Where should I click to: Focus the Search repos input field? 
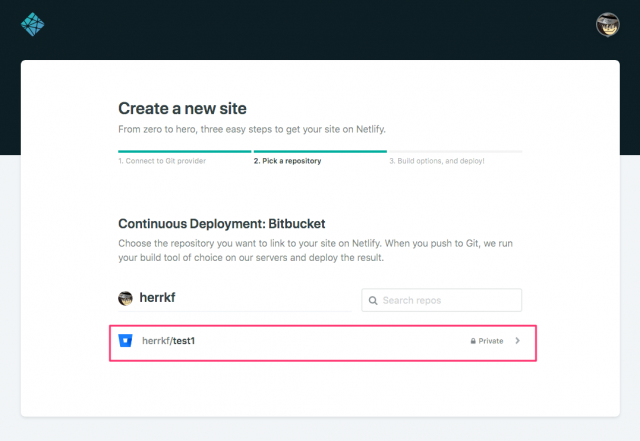(442, 300)
